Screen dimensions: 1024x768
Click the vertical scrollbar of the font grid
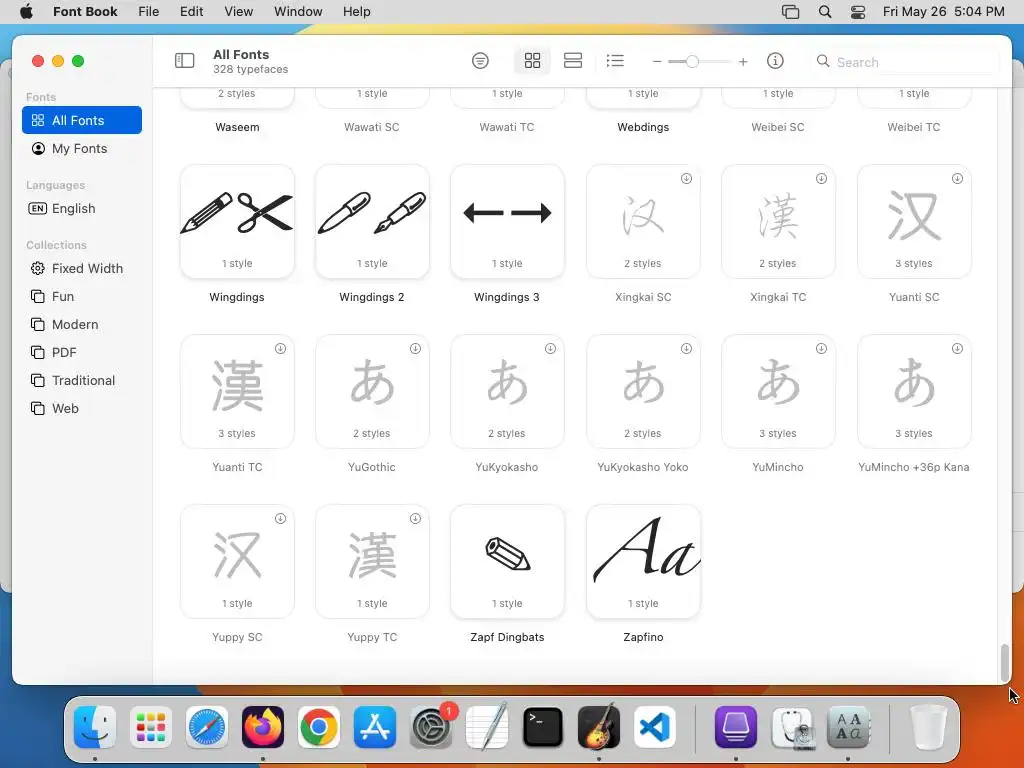1005,662
